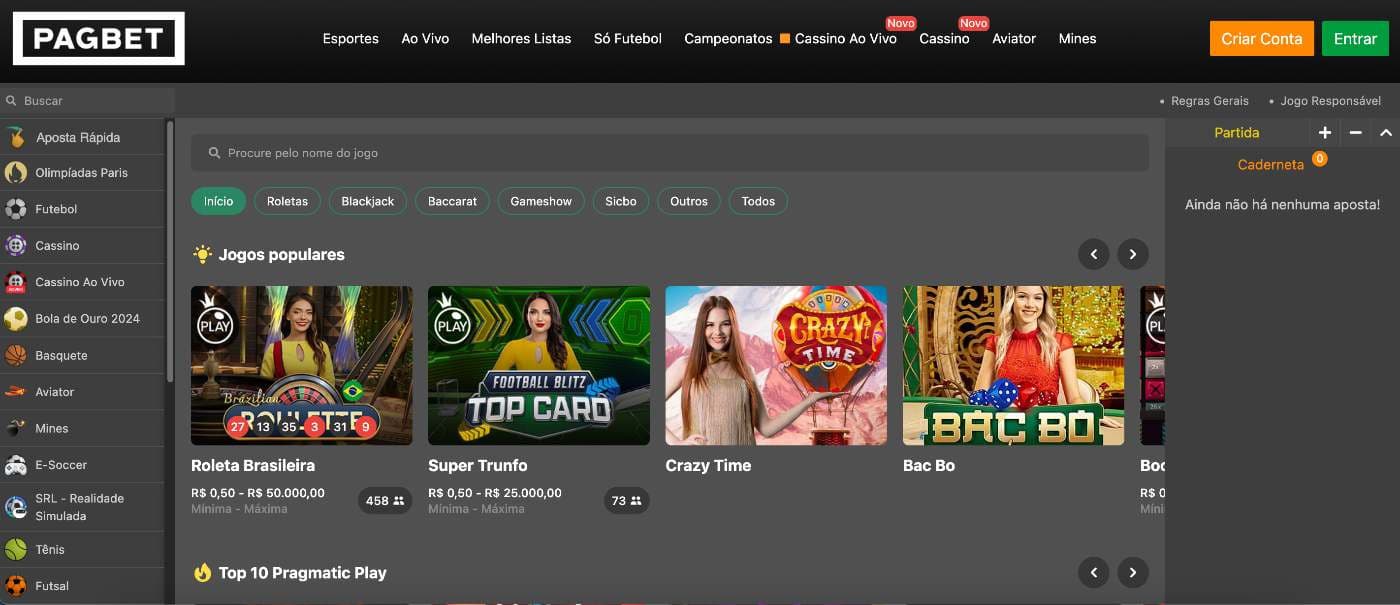Open Campeonatos in the top menu
Image resolution: width=1400 pixels, height=605 pixels.
(728, 39)
